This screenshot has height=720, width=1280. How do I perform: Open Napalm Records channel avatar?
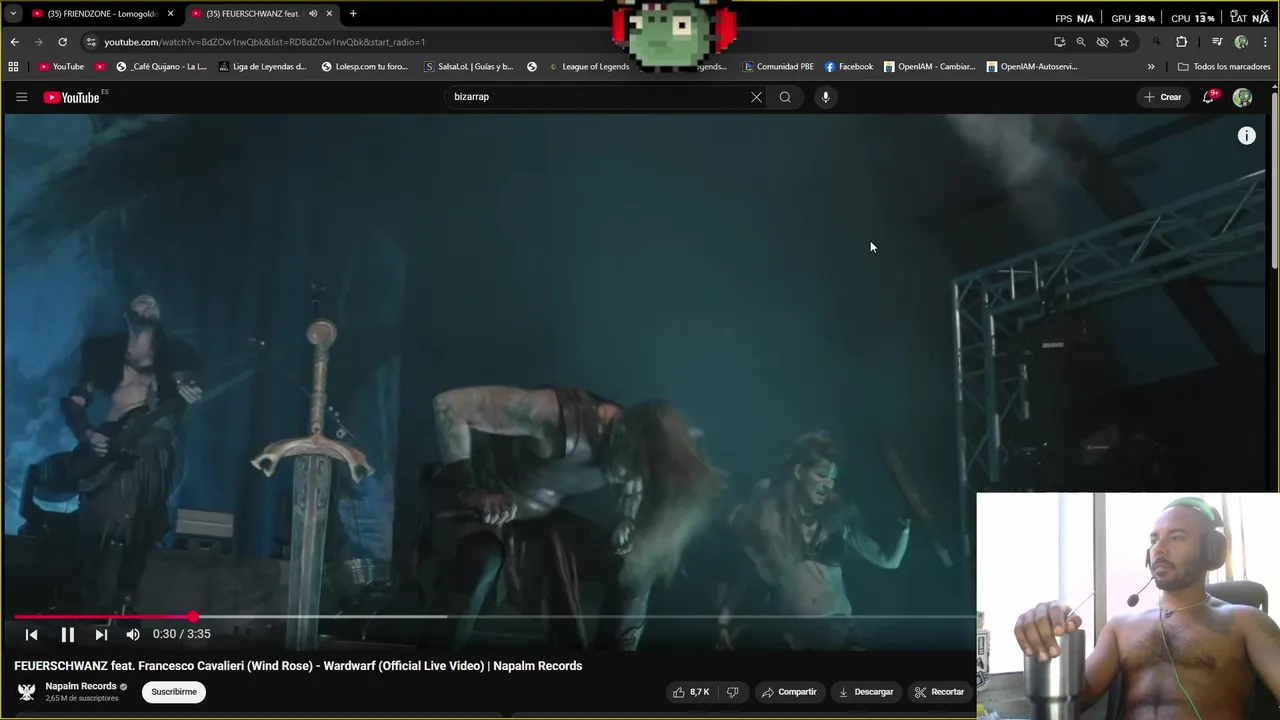point(26,692)
